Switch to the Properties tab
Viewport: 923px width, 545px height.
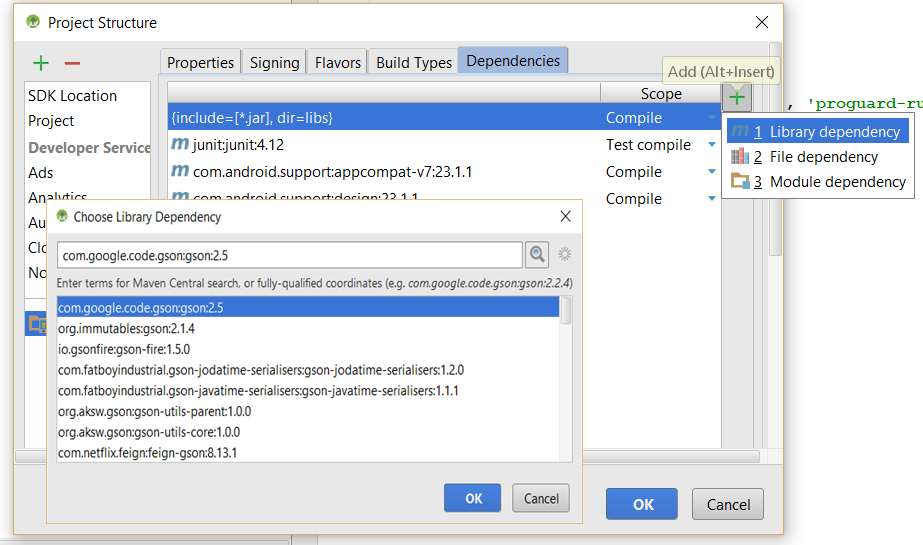(x=200, y=62)
